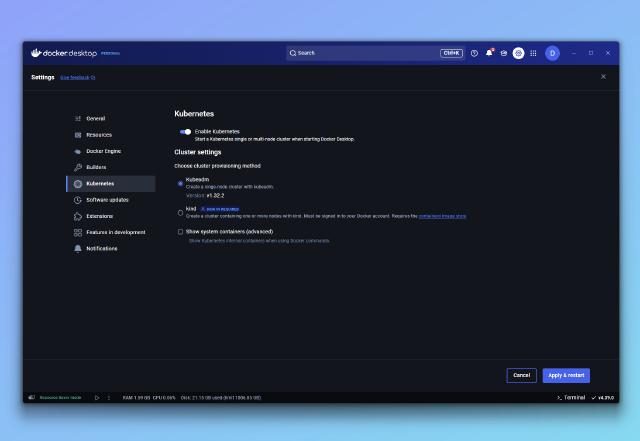Click into the Search field
The width and height of the screenshot is (640, 441).
(375, 53)
